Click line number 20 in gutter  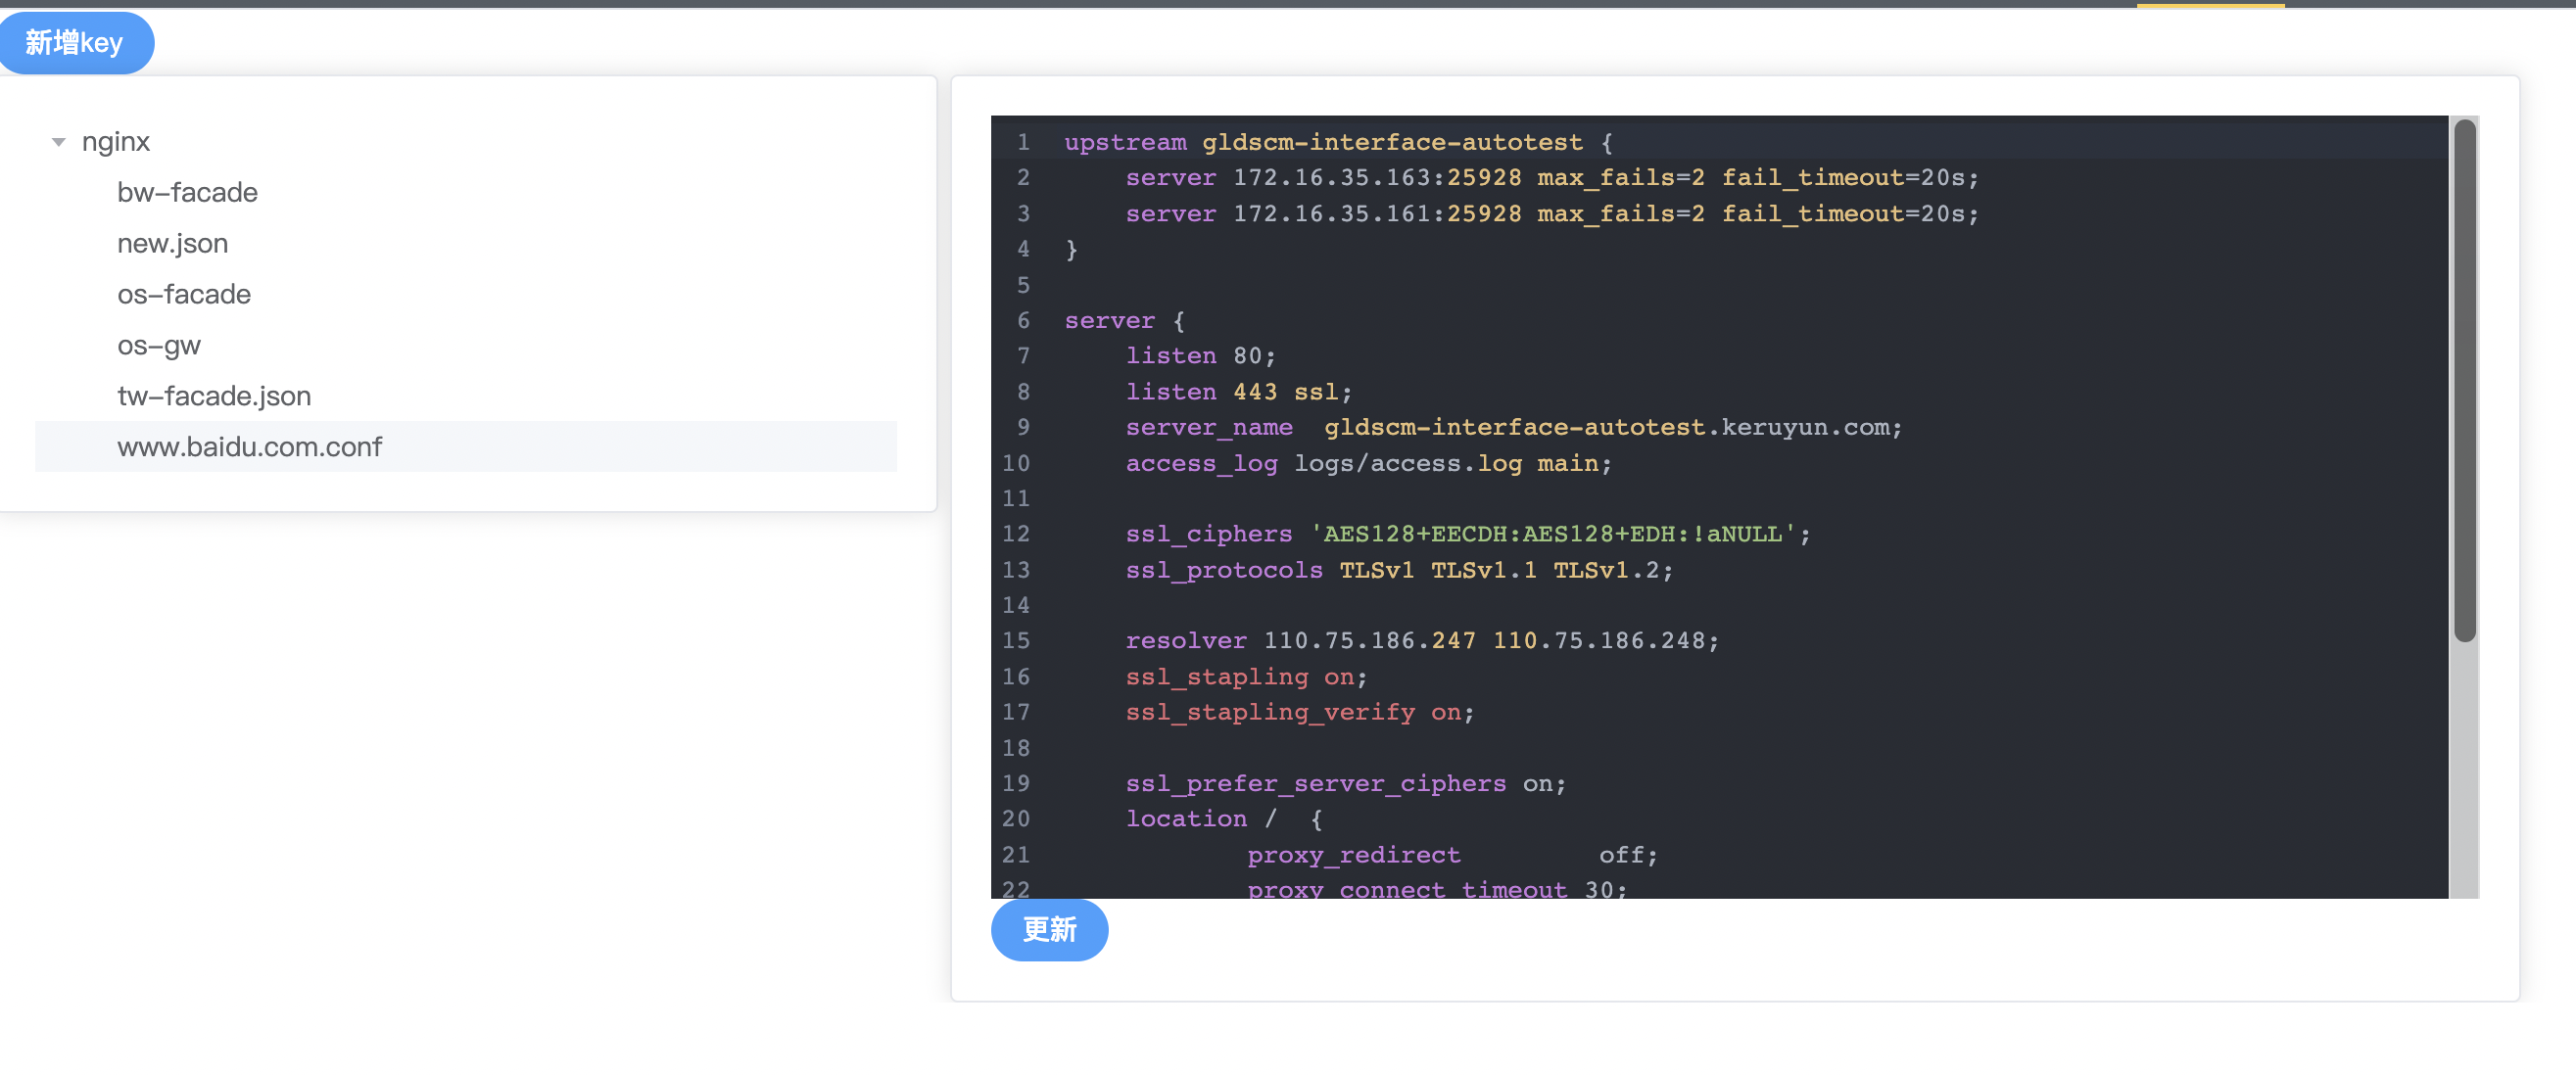tap(1016, 819)
